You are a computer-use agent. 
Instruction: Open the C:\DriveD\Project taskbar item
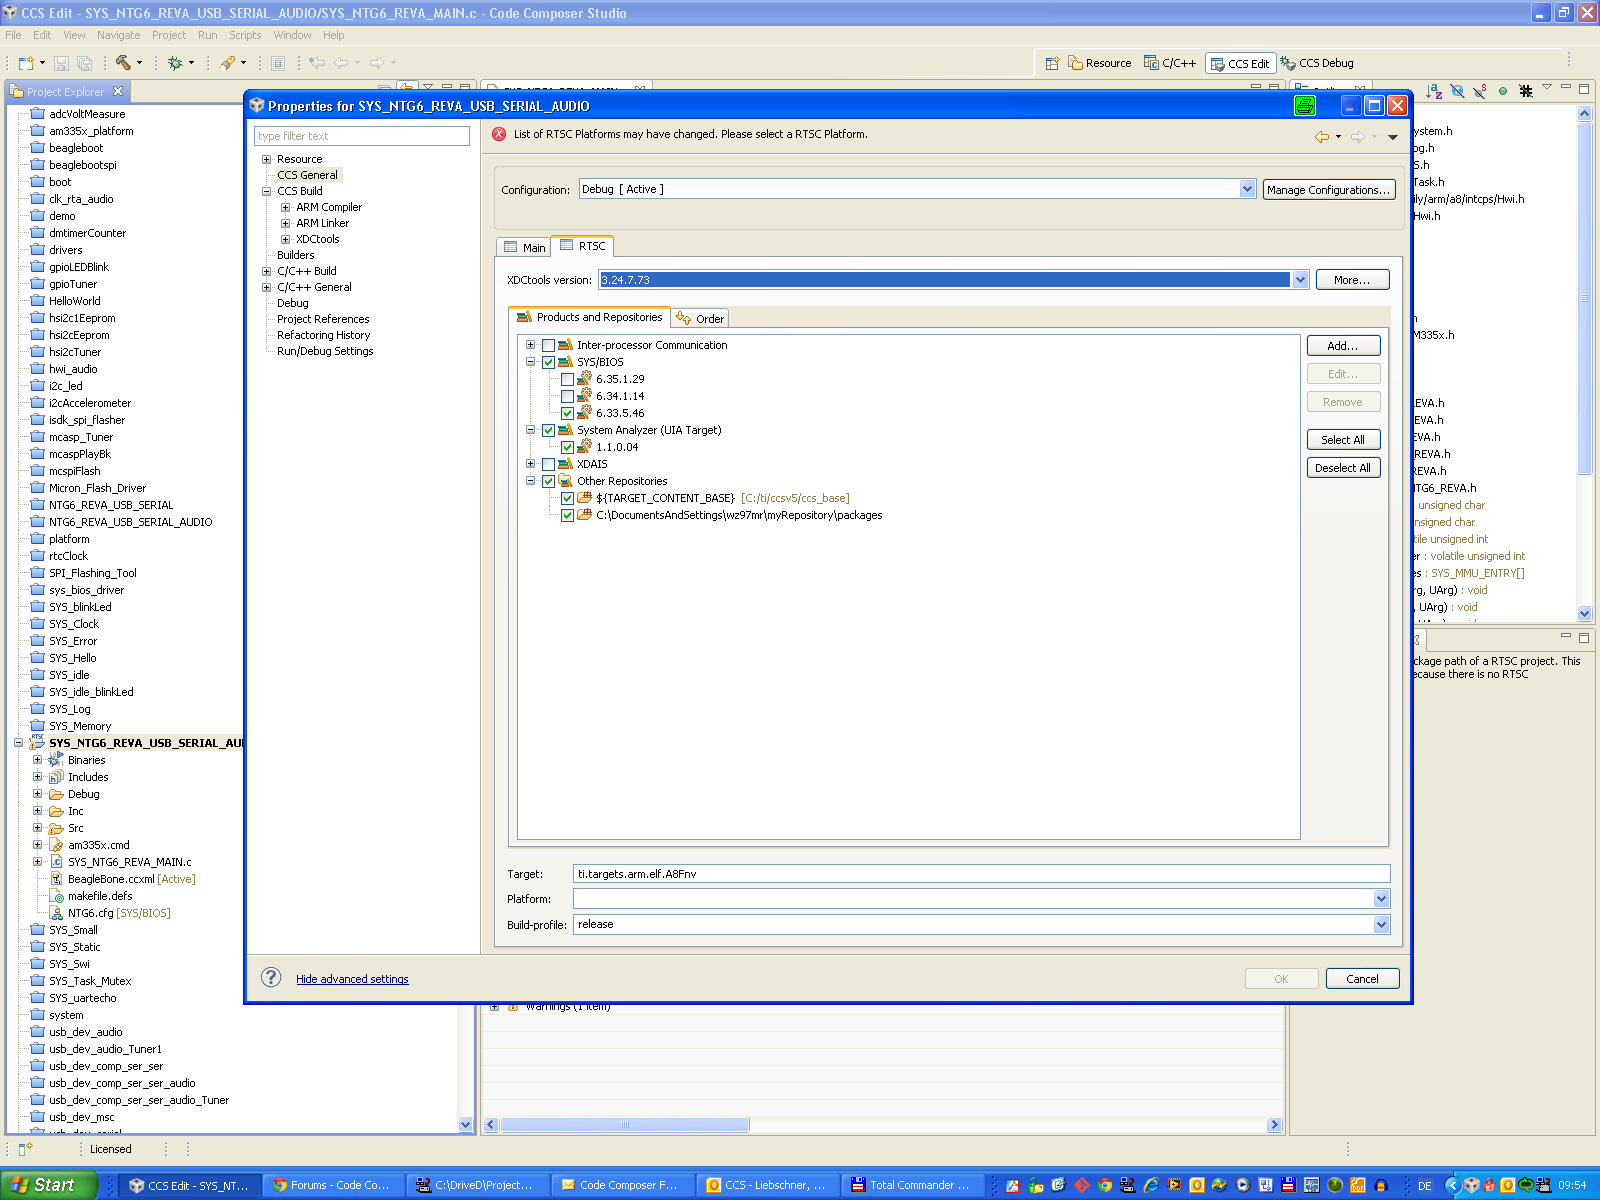[x=479, y=1185]
